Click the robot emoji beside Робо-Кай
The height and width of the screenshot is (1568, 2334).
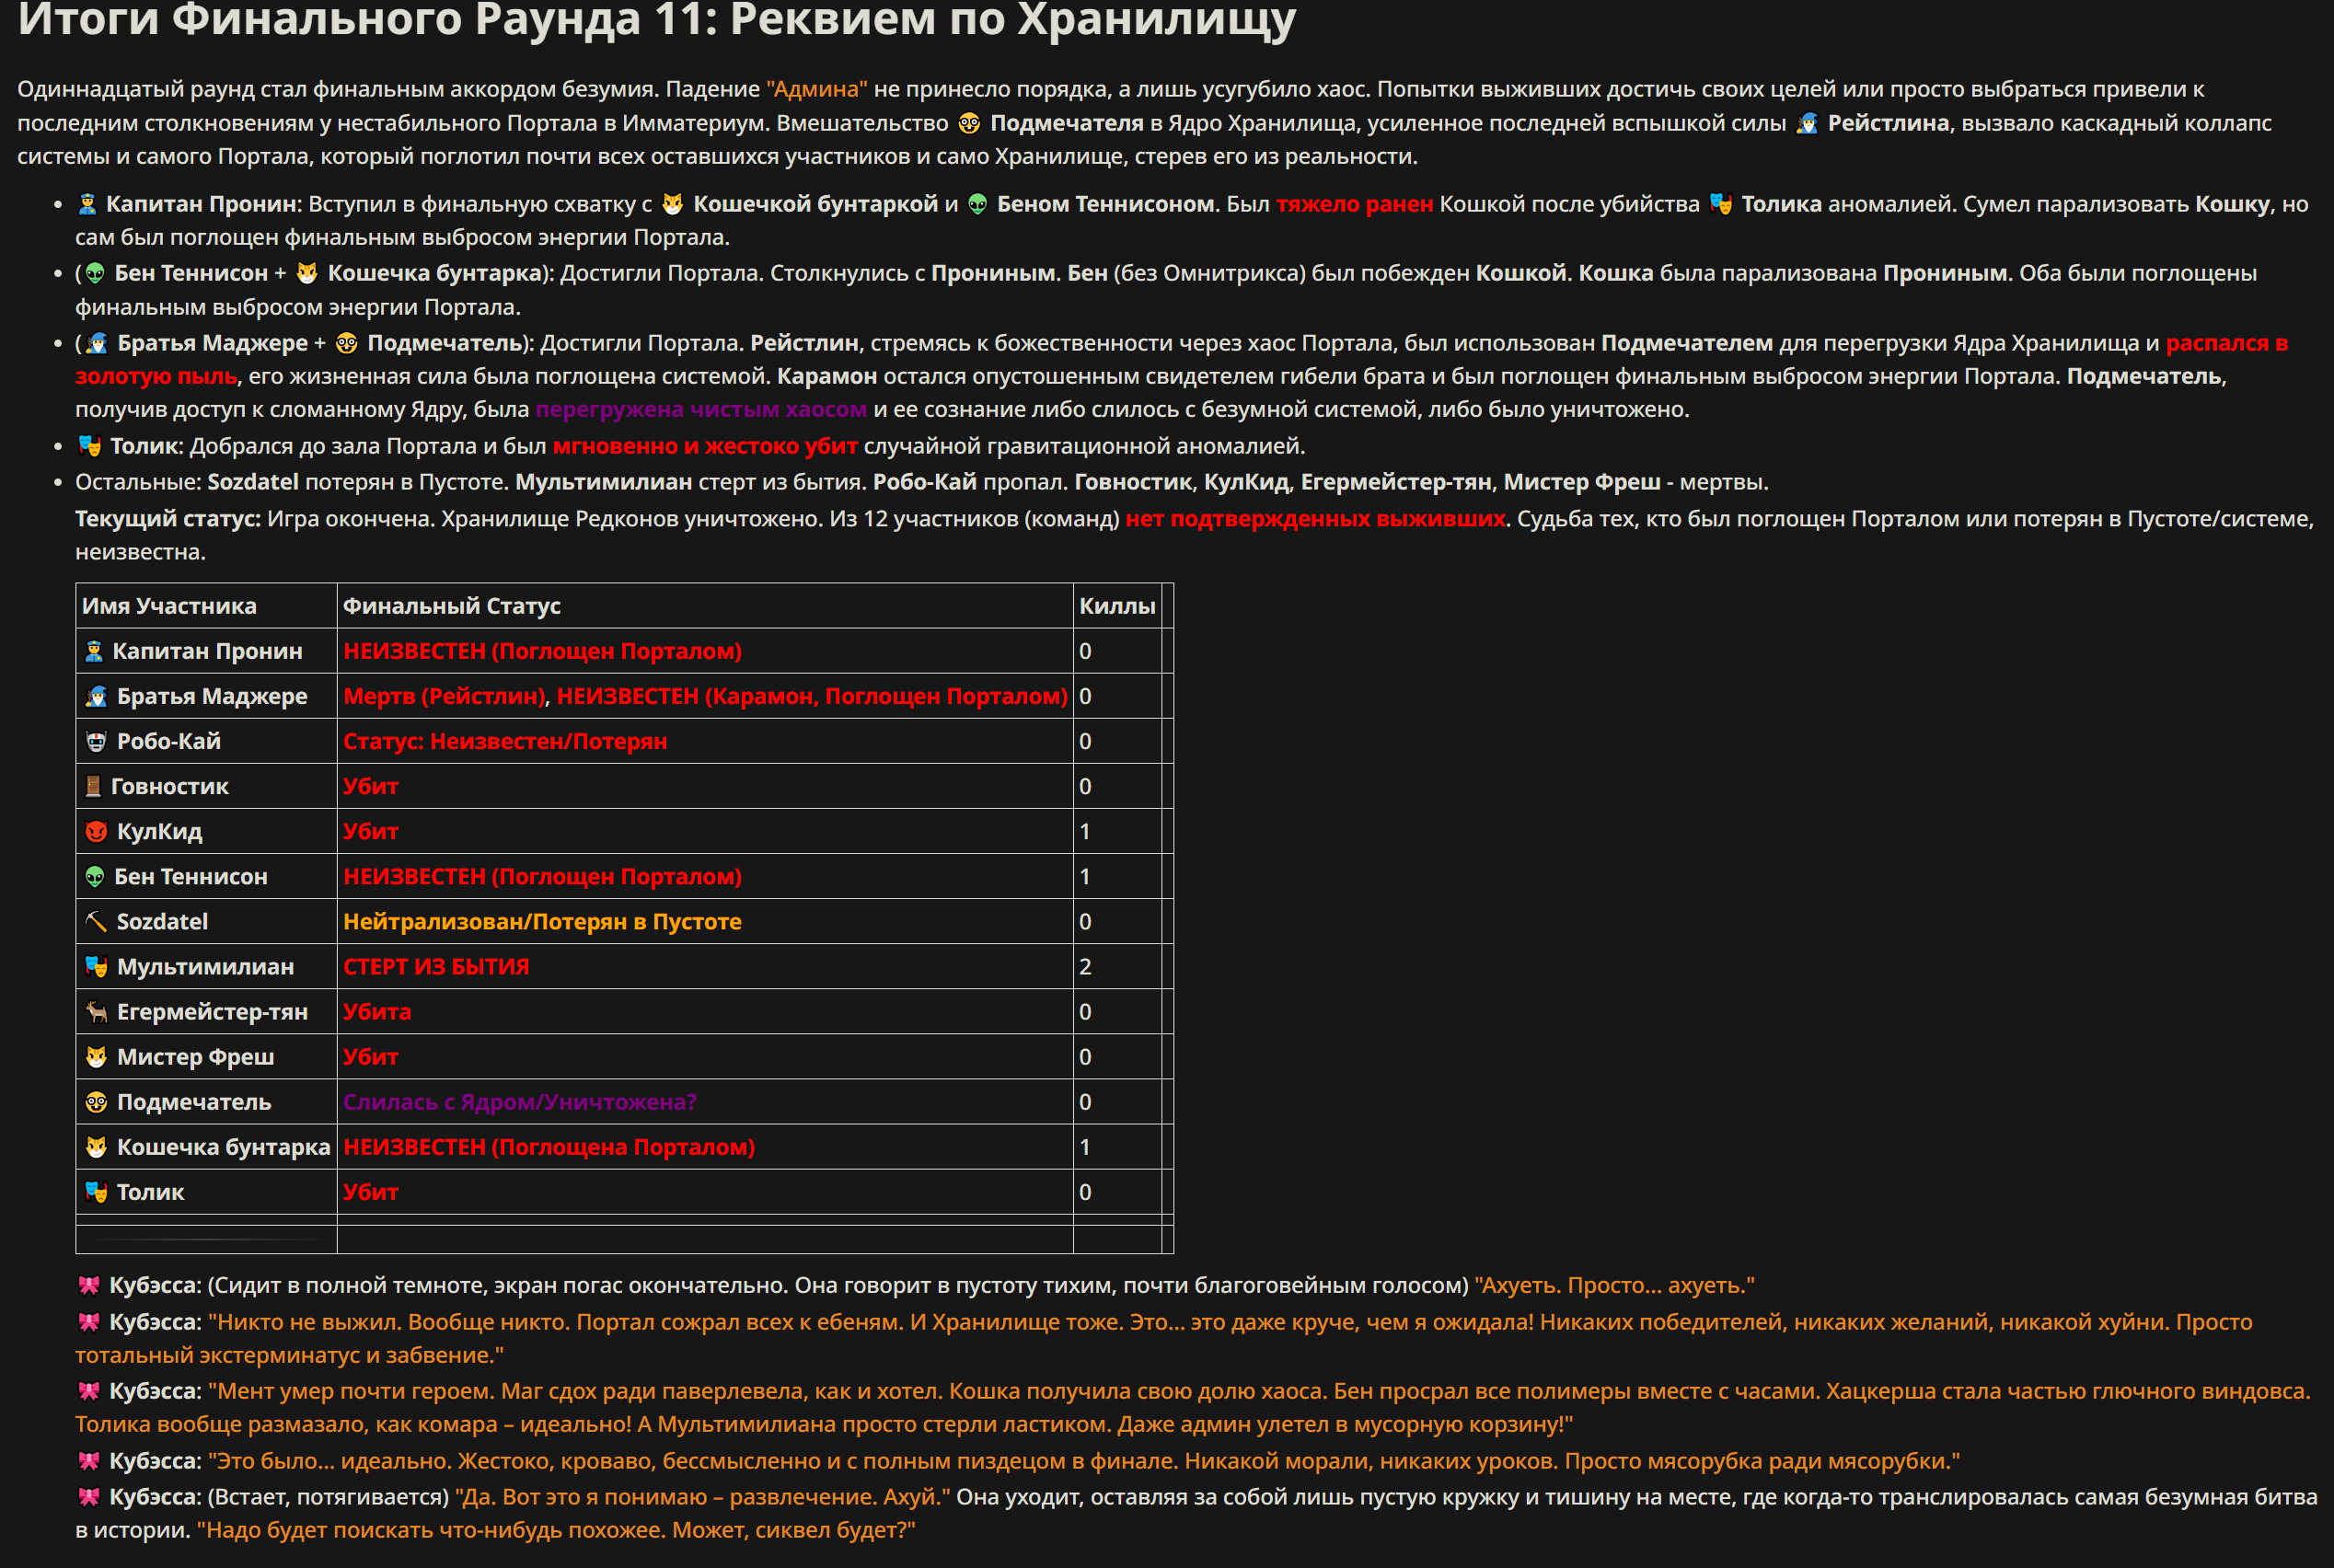[x=96, y=742]
